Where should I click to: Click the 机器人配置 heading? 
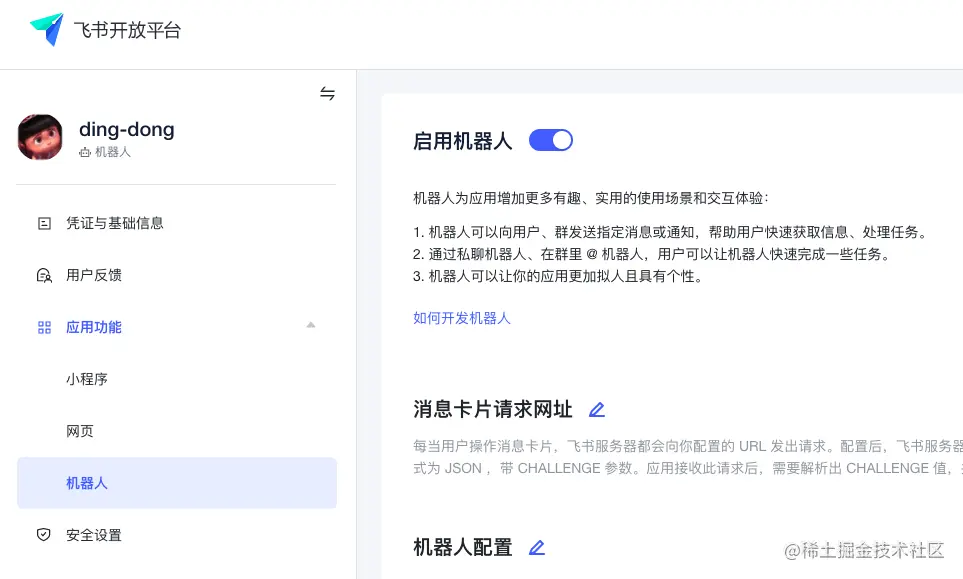[x=462, y=547]
